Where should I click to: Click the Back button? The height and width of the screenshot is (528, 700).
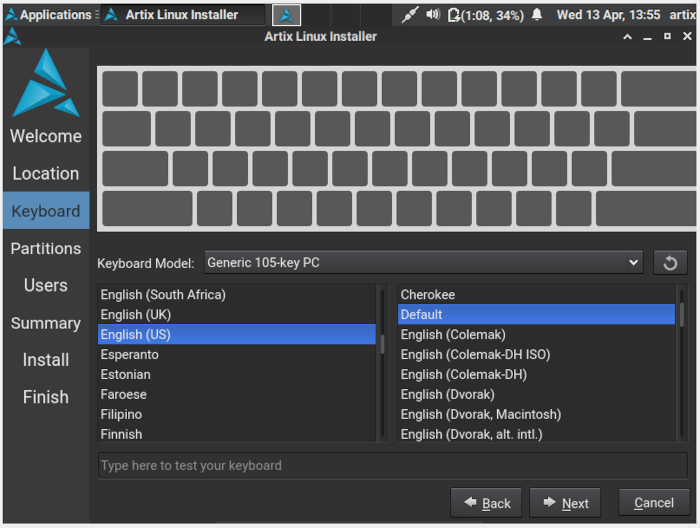pyautogui.click(x=486, y=503)
